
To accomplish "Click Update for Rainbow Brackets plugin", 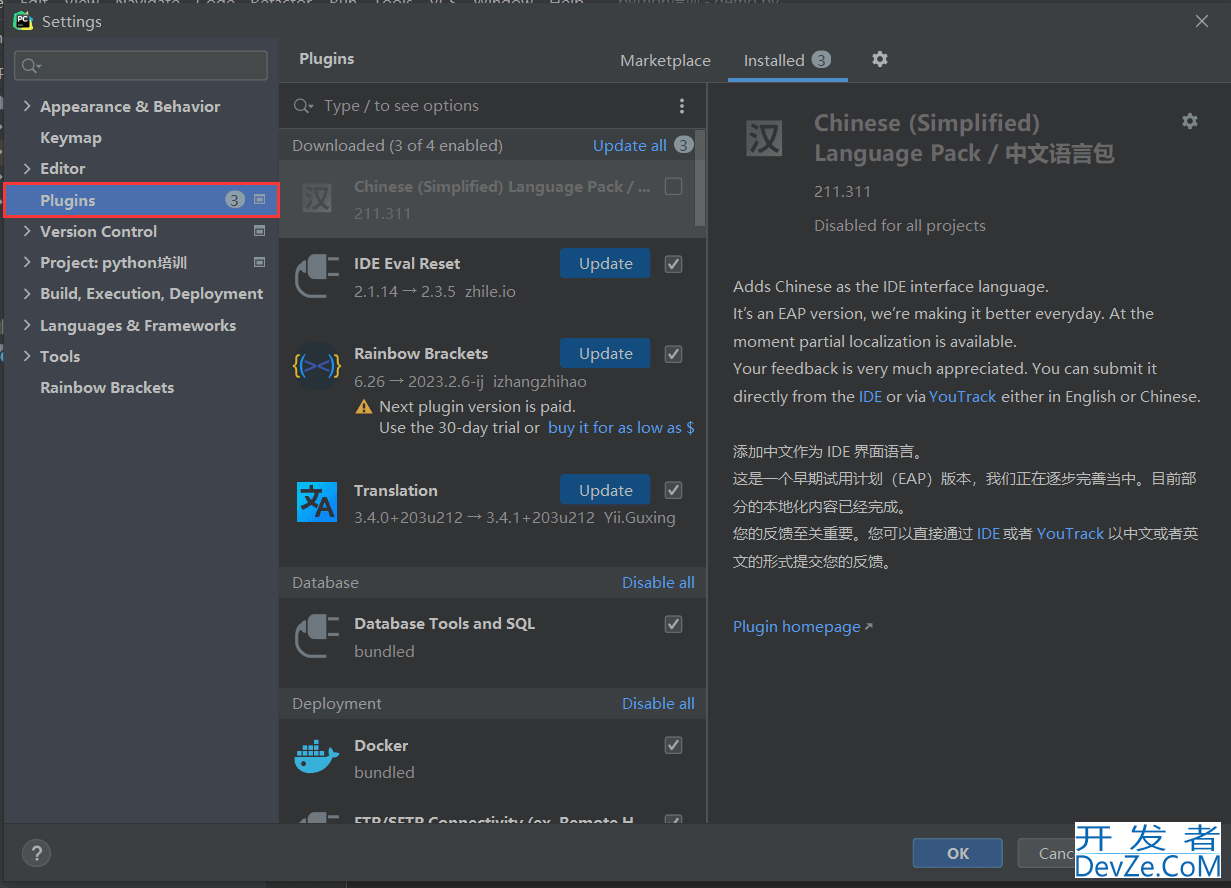I will pos(605,354).
